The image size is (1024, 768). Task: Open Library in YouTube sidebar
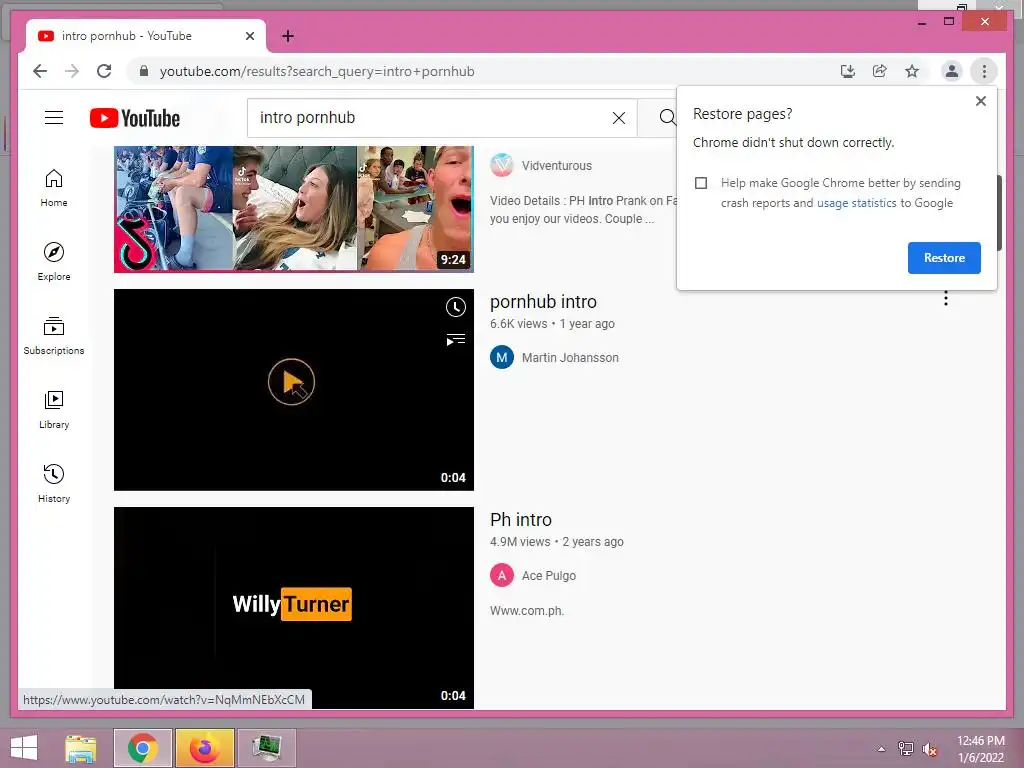[x=54, y=409]
